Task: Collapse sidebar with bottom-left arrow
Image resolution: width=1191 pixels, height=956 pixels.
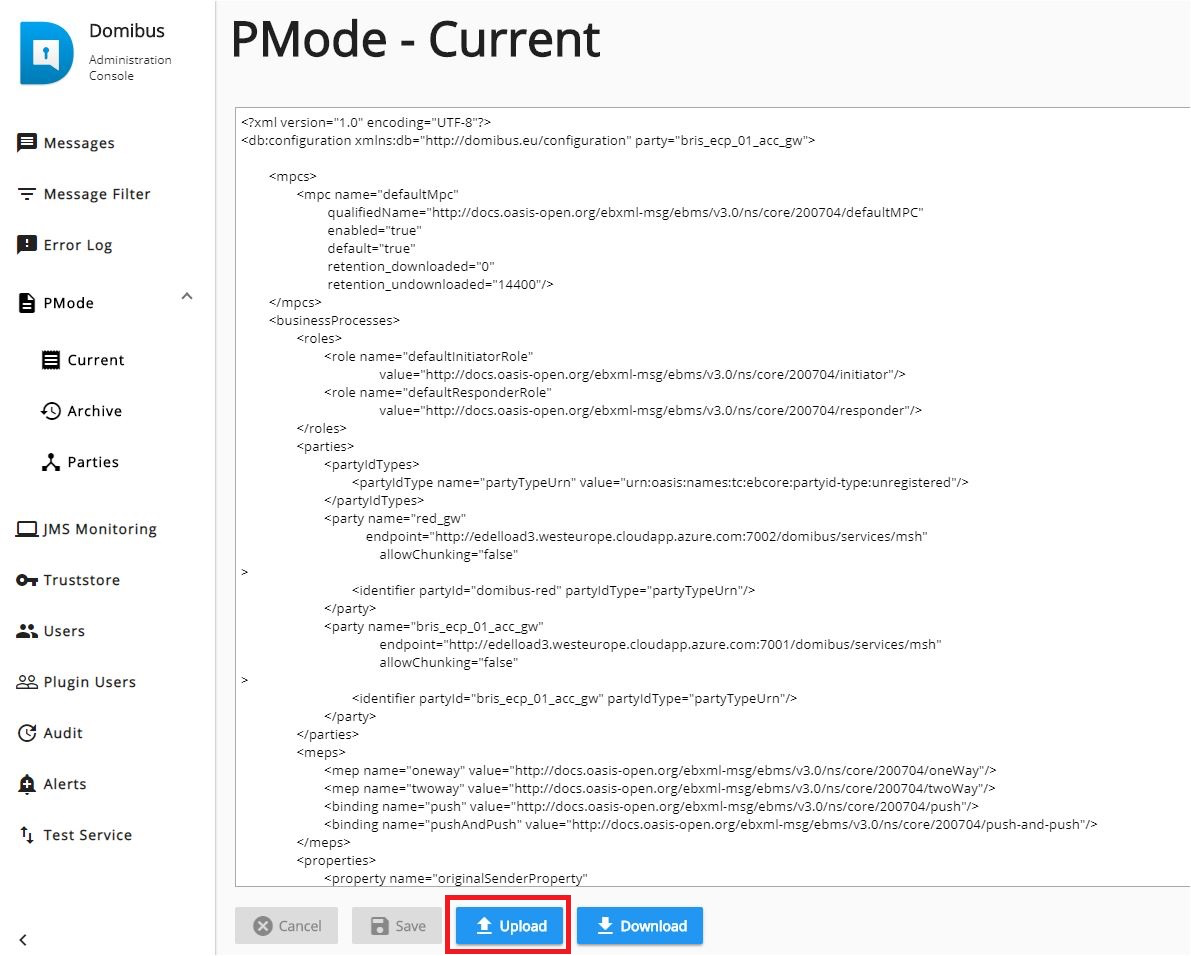Action: tap(23, 940)
